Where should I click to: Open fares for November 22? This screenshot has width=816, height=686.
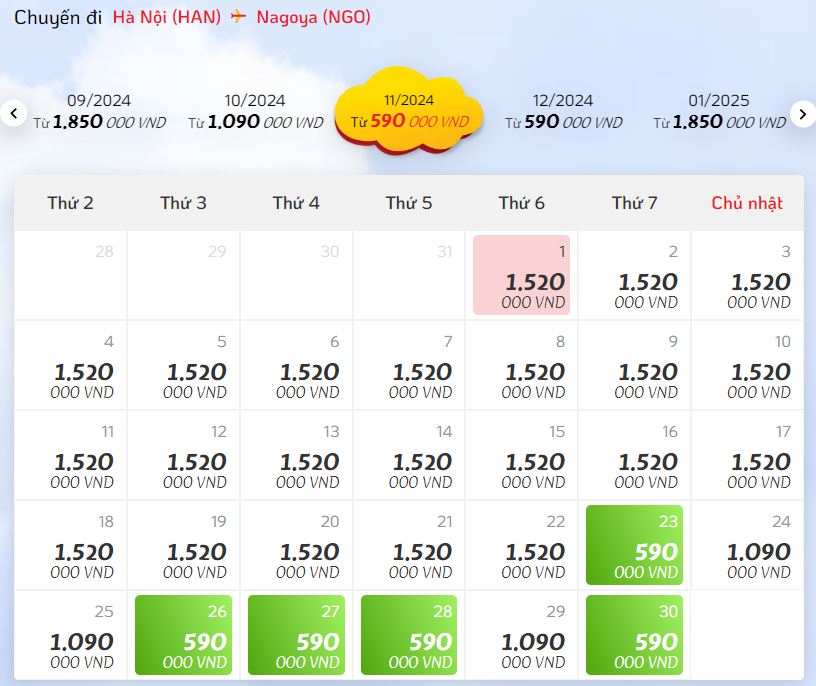point(521,545)
